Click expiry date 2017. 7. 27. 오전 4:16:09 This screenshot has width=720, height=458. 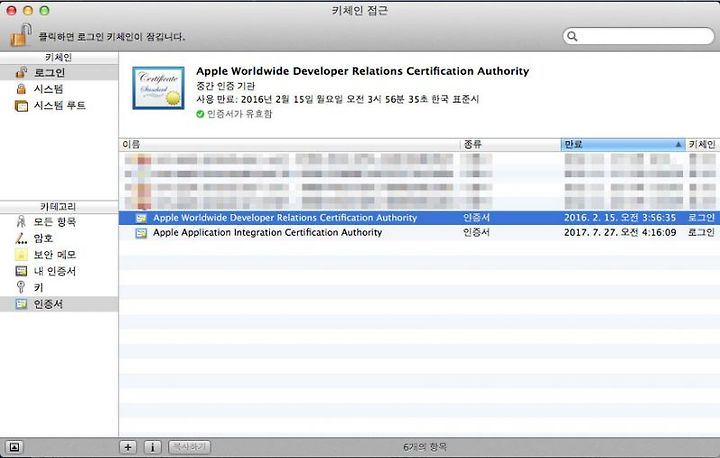tap(620, 232)
